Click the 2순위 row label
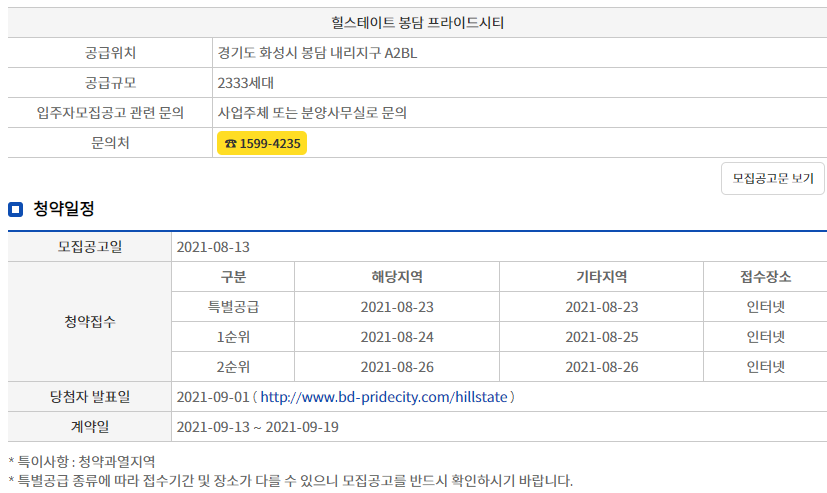827x493 pixels. click(x=233, y=367)
